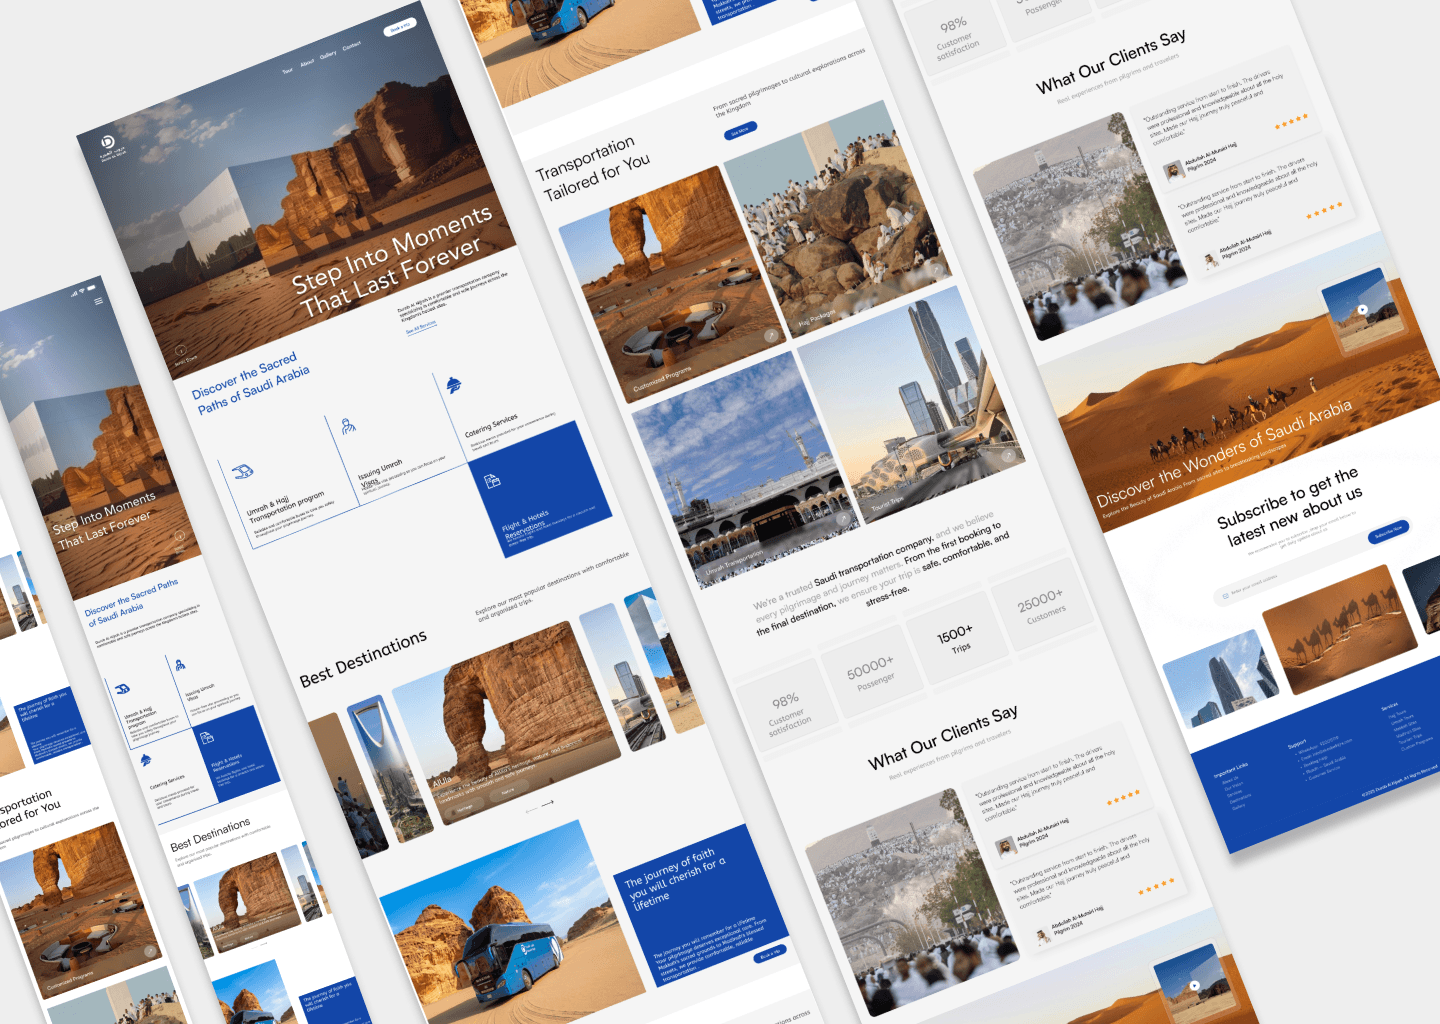Click the blue See More button
This screenshot has height=1024, width=1440.
740,131
